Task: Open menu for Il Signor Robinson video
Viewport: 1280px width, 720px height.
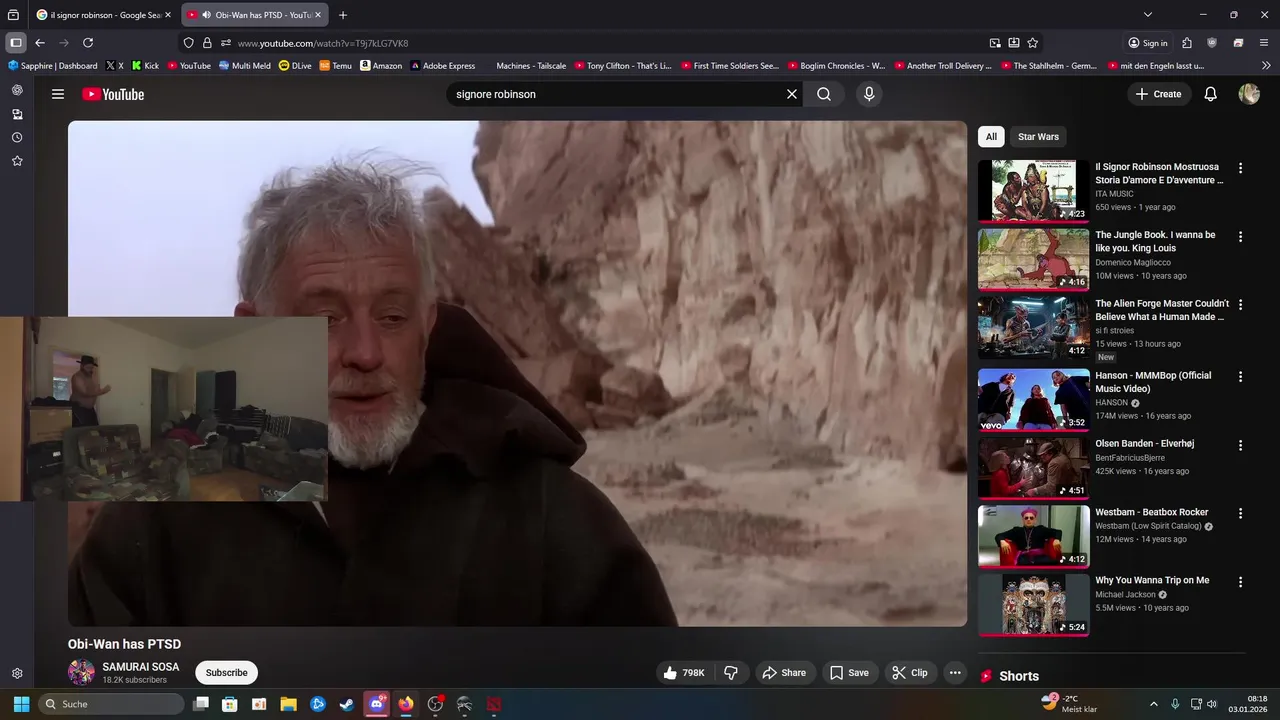Action: tap(1241, 168)
